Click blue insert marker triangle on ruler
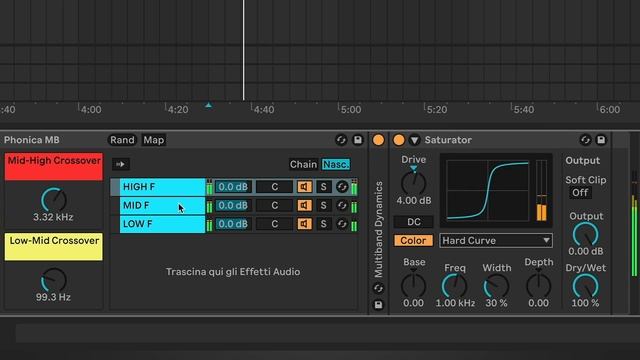 click(x=209, y=105)
